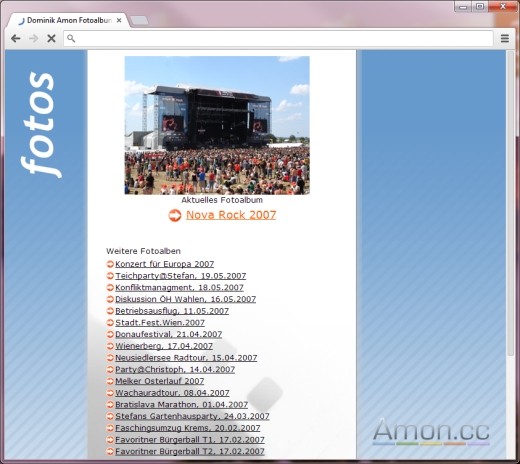Open Party@Christoph, 14.04.2007 album
The height and width of the screenshot is (464, 520).
pyautogui.click(x=175, y=369)
